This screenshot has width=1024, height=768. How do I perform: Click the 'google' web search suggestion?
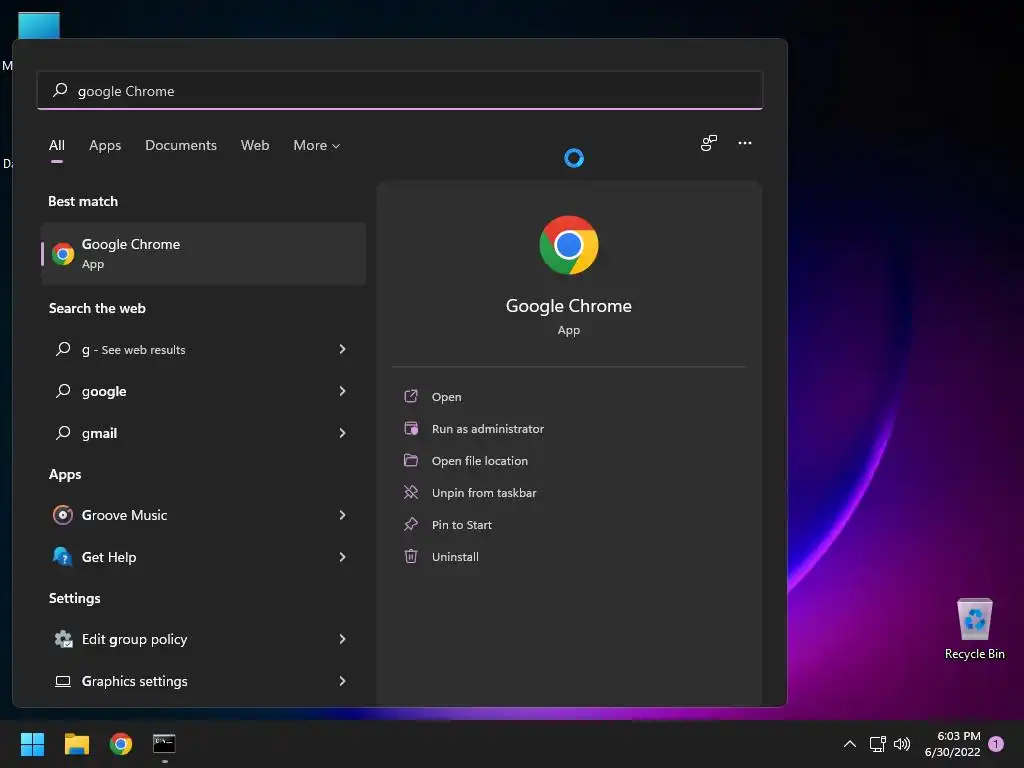104,391
